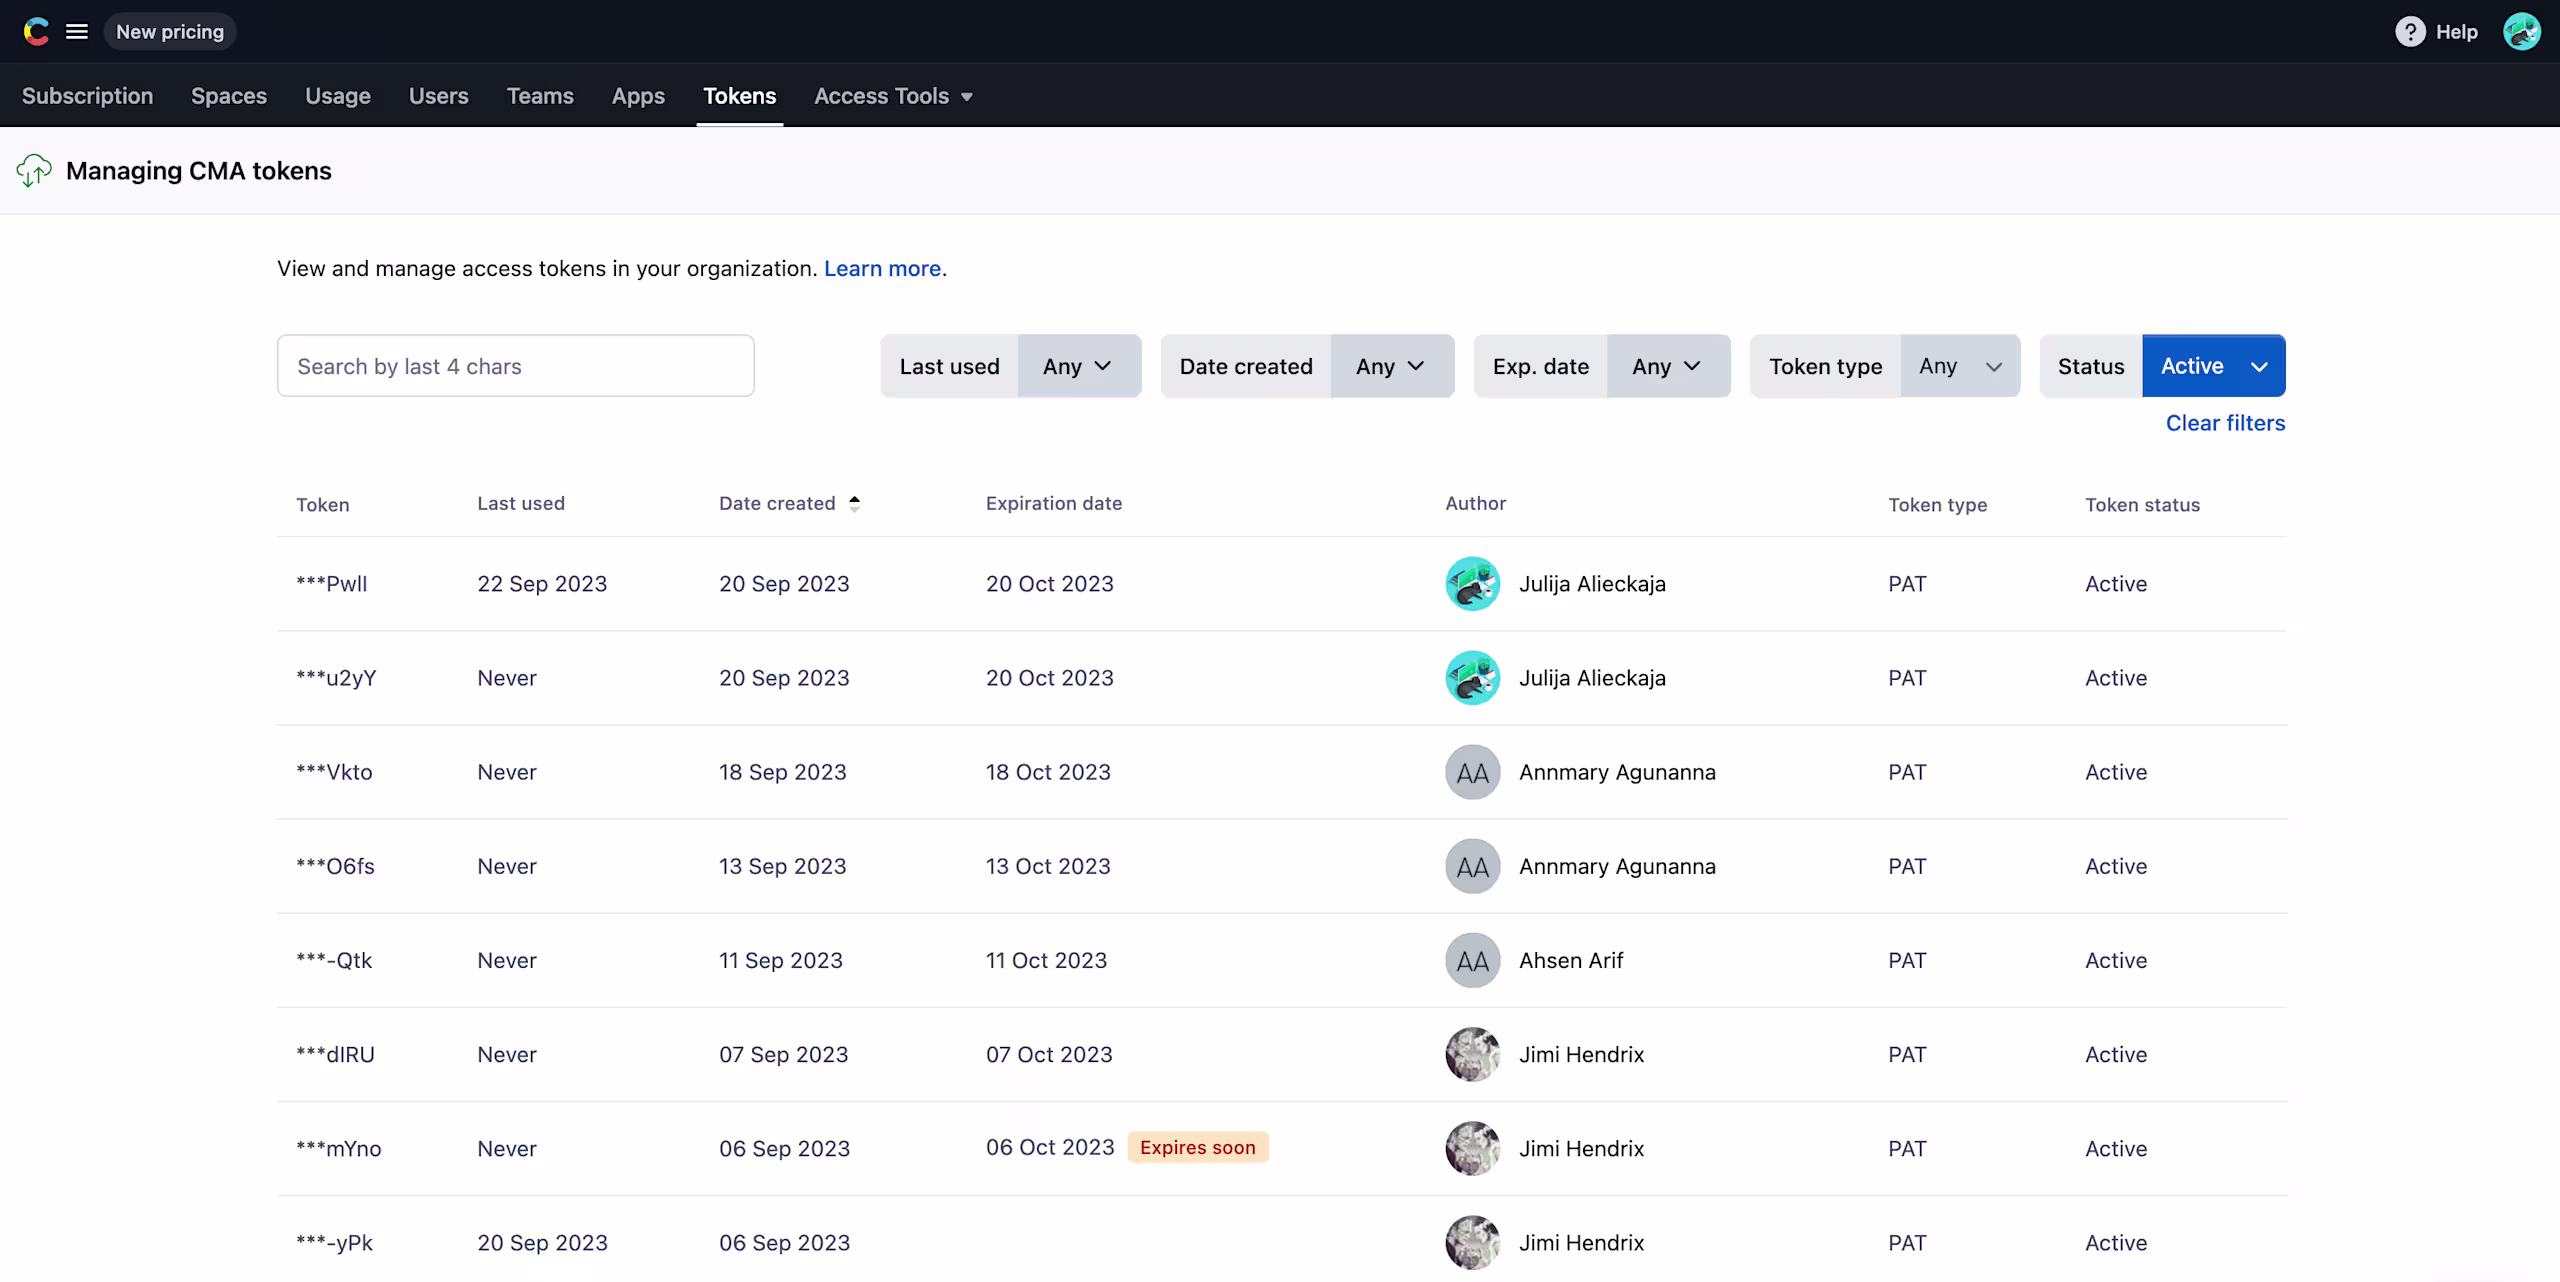Screen dimensions: 2560x1282
Task: Go to the Apps tab
Action: click(x=638, y=96)
